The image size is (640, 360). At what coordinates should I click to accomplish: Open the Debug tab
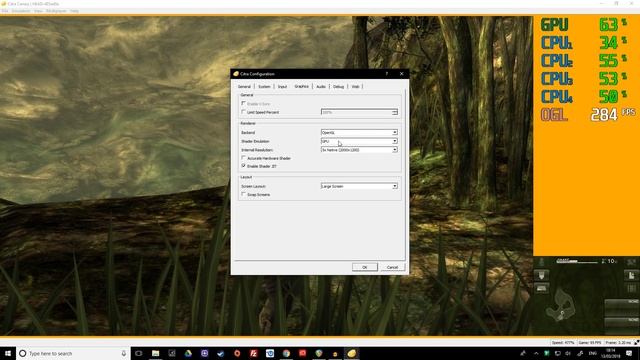pyautogui.click(x=338, y=87)
